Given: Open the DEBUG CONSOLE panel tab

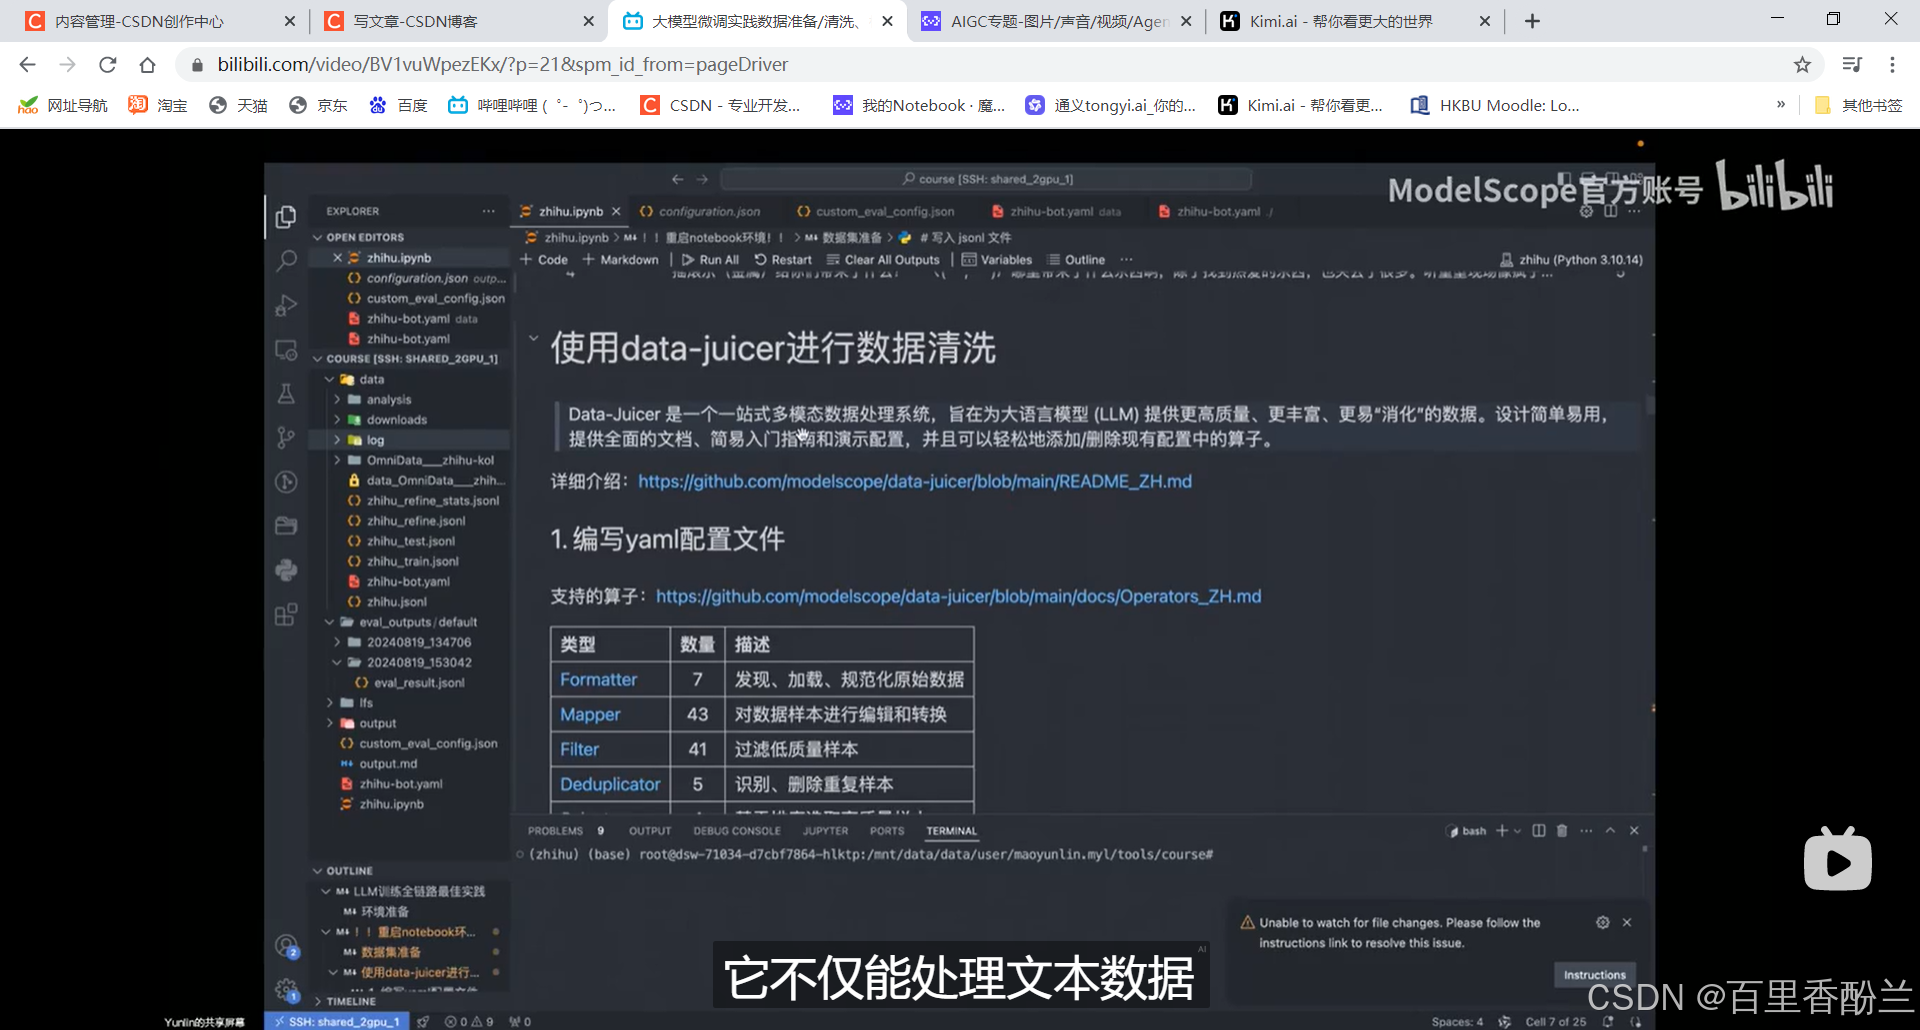Looking at the screenshot, I should coord(737,831).
